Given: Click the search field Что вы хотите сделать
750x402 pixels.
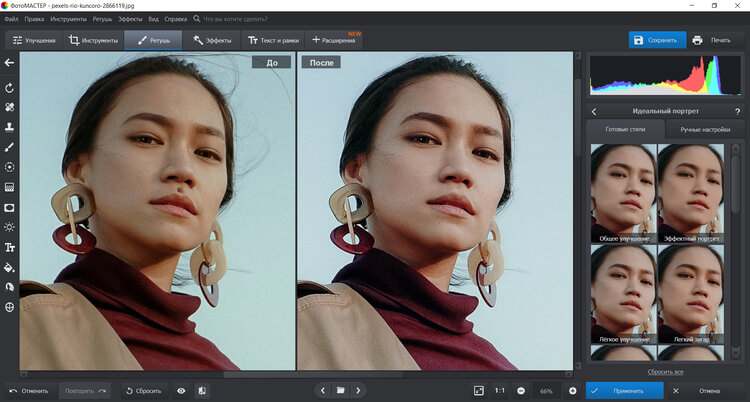Looking at the screenshot, I should coord(235,19).
